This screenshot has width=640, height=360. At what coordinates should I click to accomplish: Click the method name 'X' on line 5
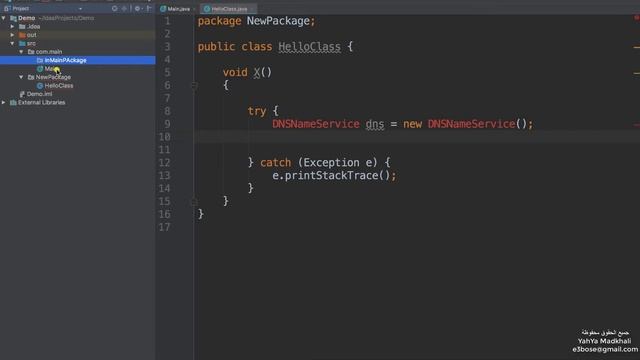(257, 72)
